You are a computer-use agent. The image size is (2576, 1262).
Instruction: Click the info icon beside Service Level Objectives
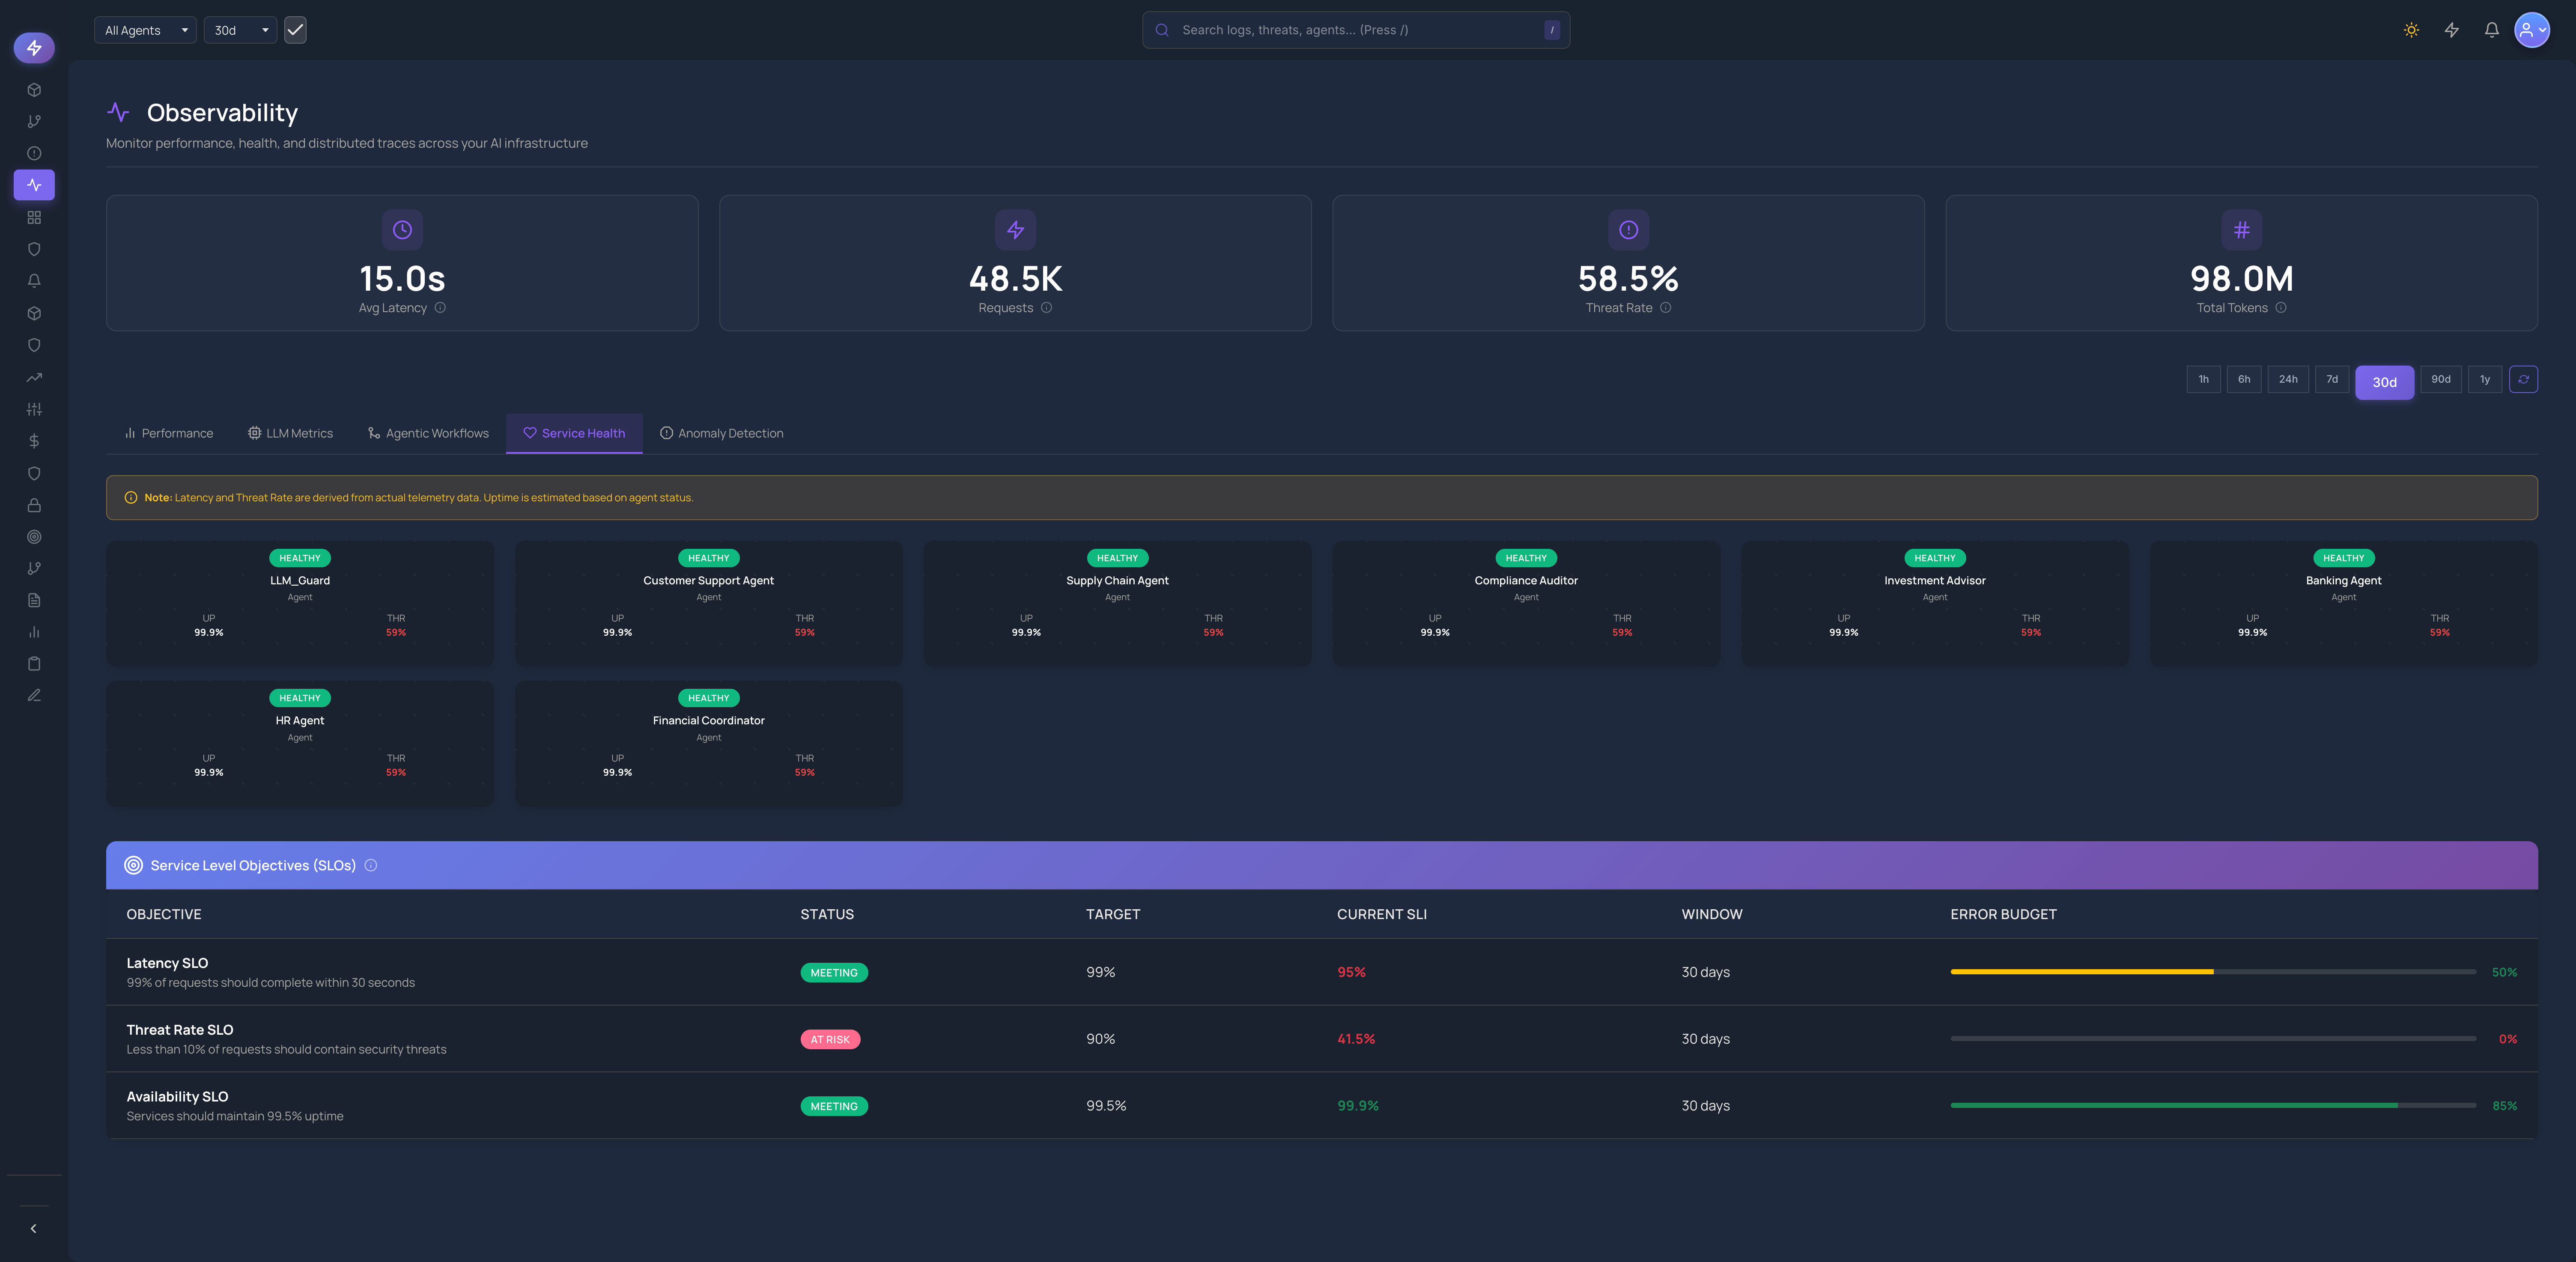(371, 866)
